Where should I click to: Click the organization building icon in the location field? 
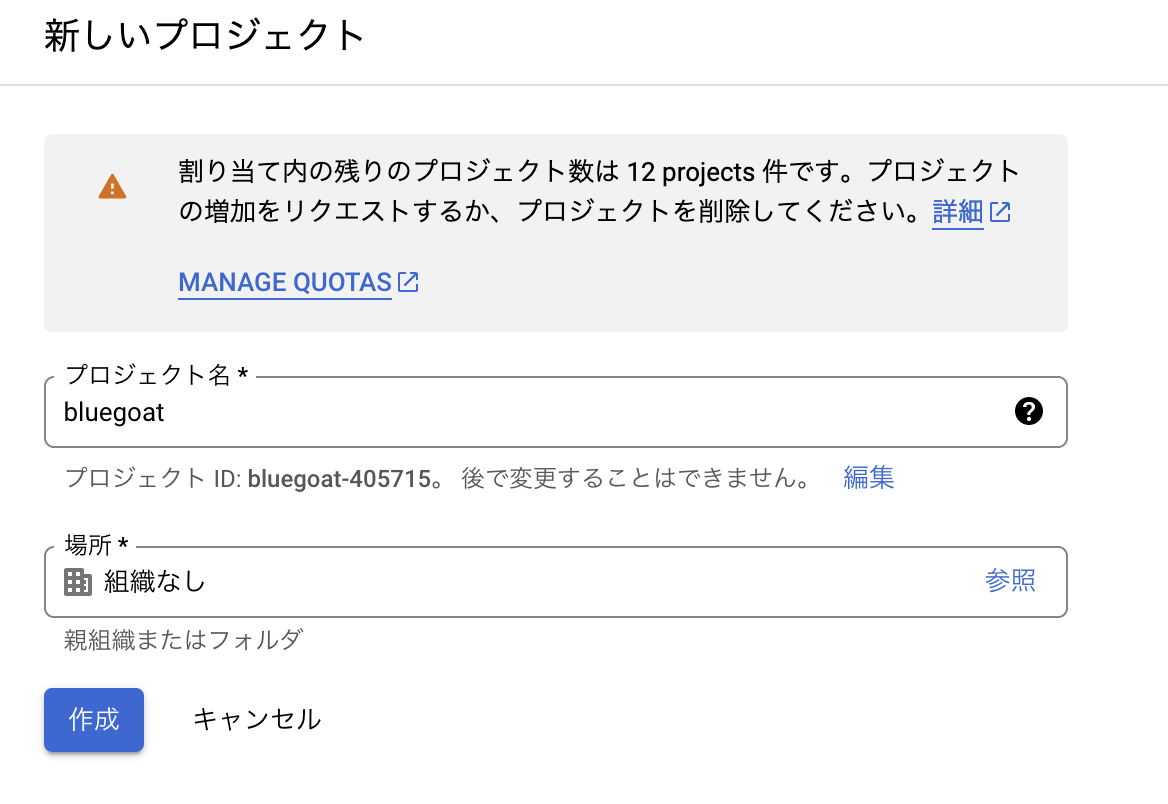pos(78,582)
